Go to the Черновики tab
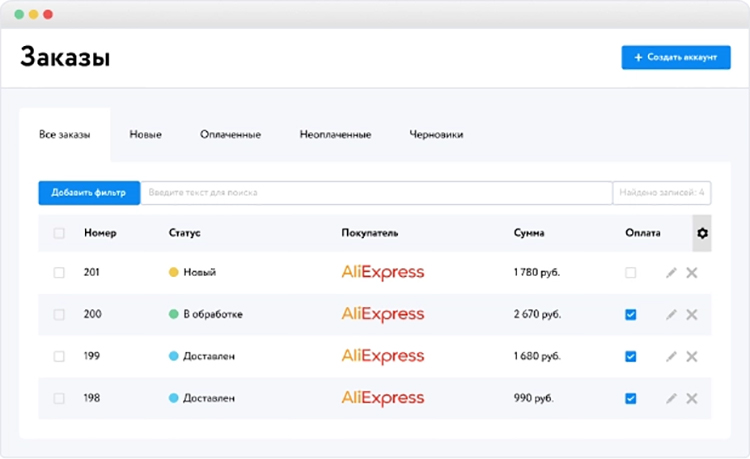The image size is (750, 459). [436, 135]
